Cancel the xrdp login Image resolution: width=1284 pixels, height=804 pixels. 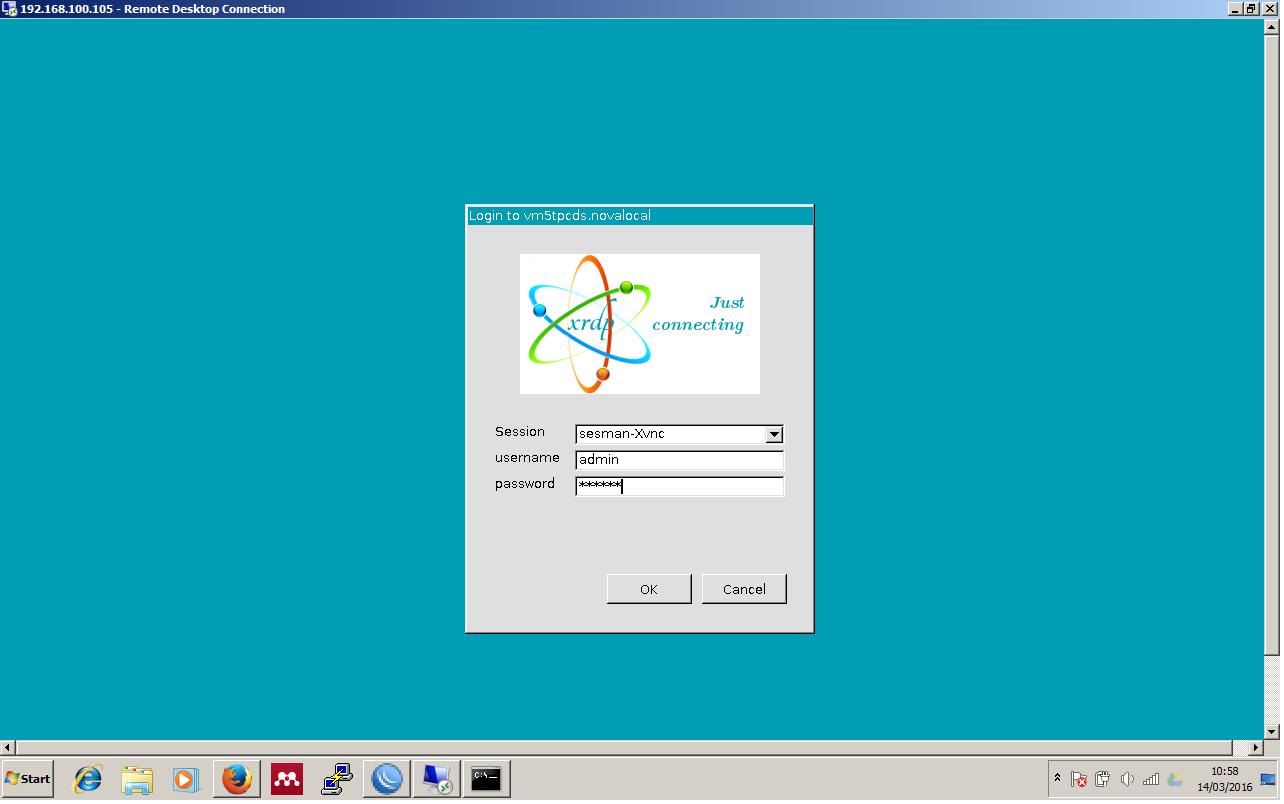click(744, 588)
